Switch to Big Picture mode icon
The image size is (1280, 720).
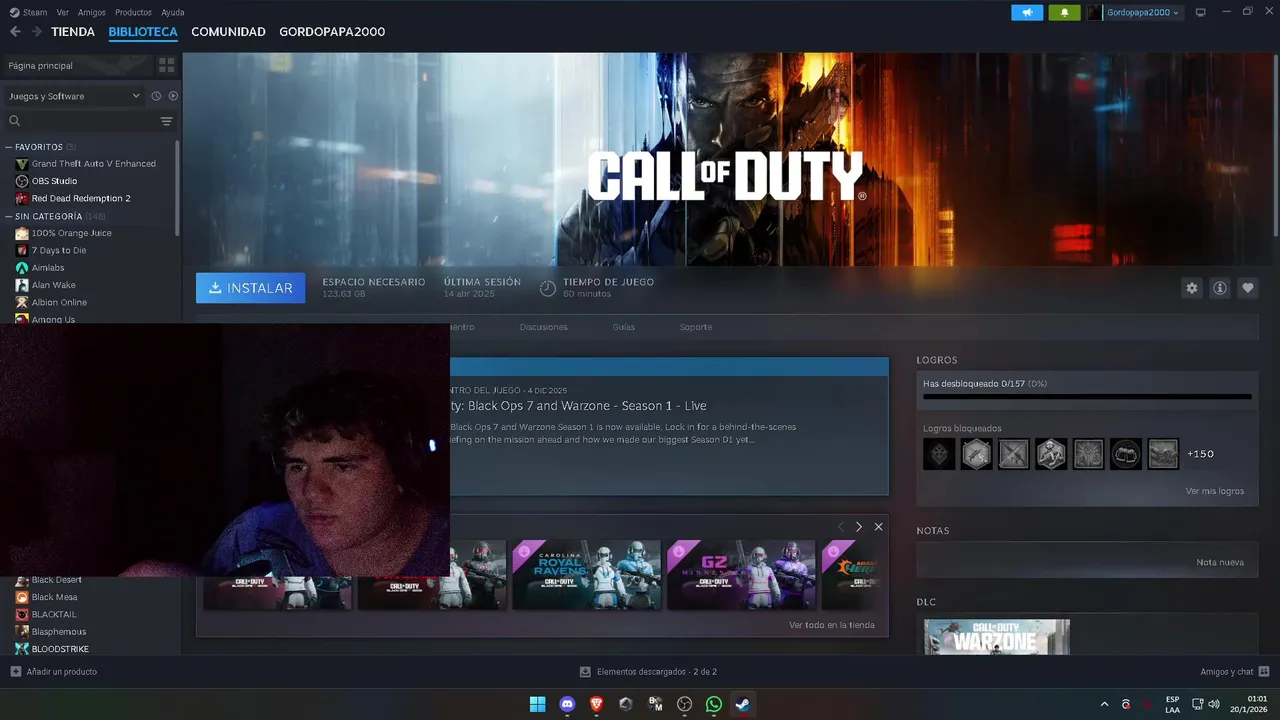coord(1200,12)
